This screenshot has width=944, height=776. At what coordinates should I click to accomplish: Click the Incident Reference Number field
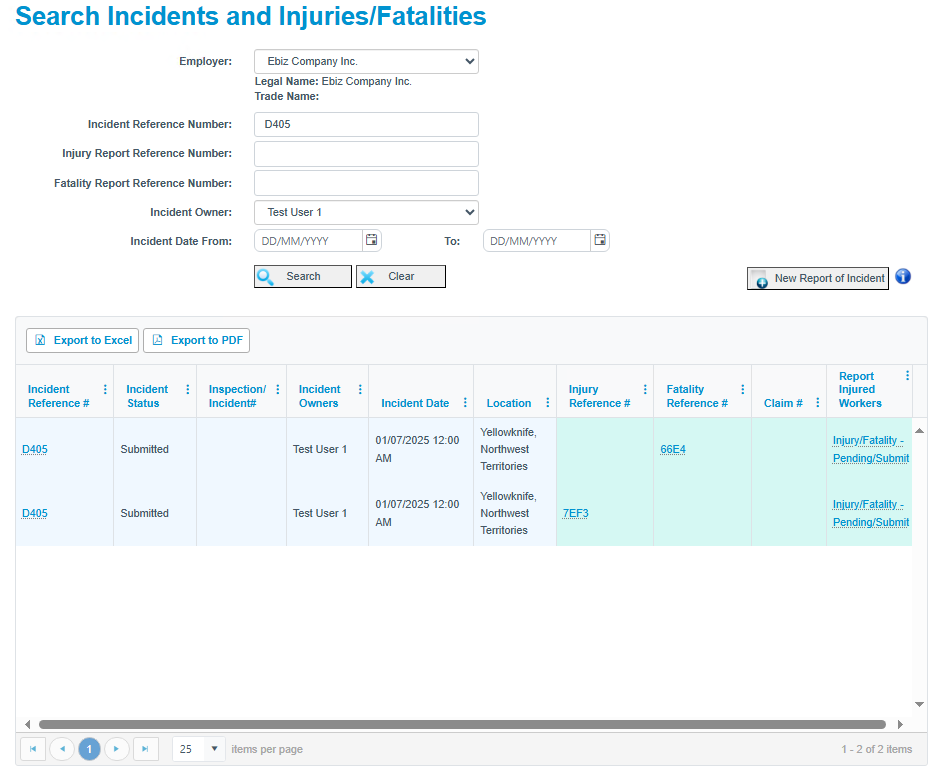coord(366,125)
